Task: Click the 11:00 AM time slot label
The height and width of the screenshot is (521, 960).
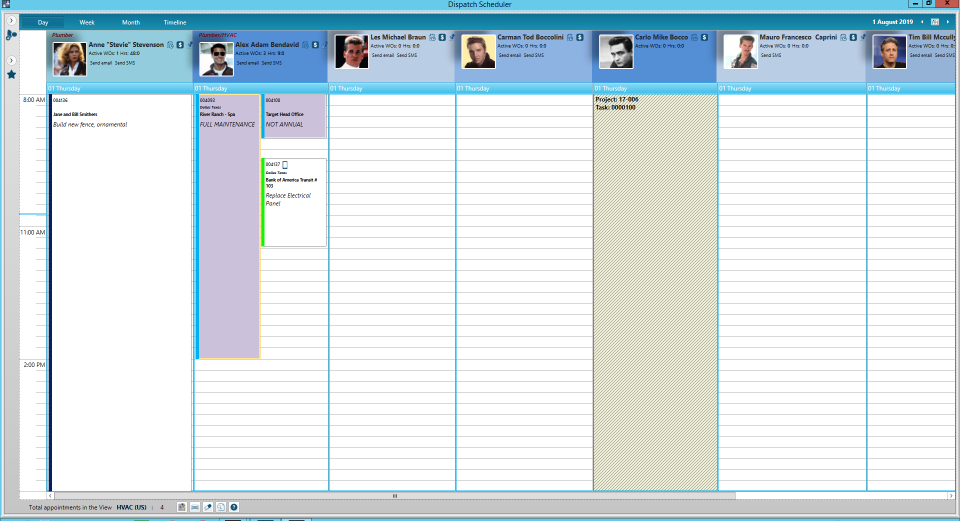Action: (32, 233)
